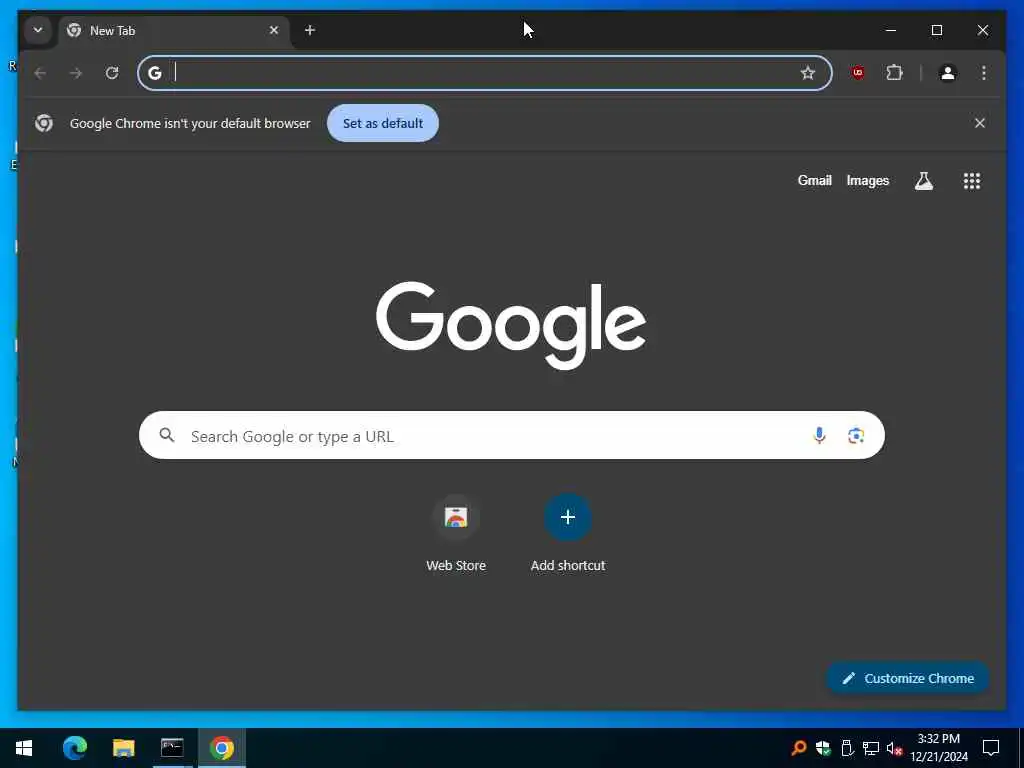The image size is (1024, 768).
Task: Click the orange magnifier tray icon
Action: point(798,748)
